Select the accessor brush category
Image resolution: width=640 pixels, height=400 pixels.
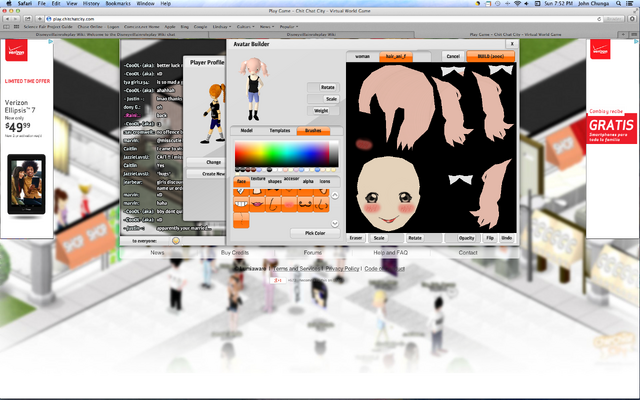(291, 179)
